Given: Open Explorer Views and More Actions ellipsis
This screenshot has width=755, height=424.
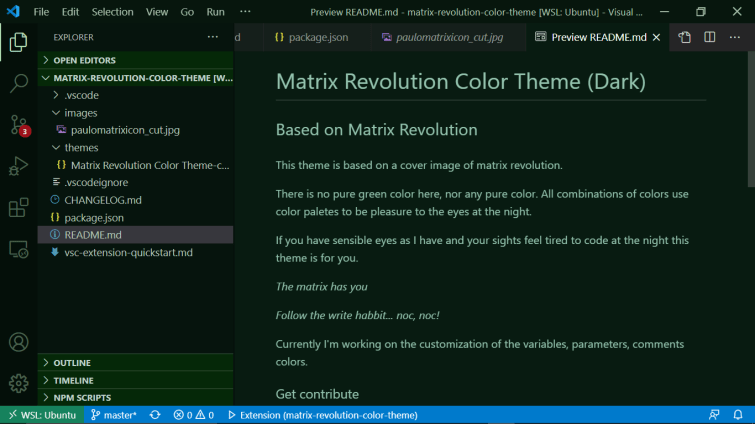Looking at the screenshot, I should [x=212, y=37].
